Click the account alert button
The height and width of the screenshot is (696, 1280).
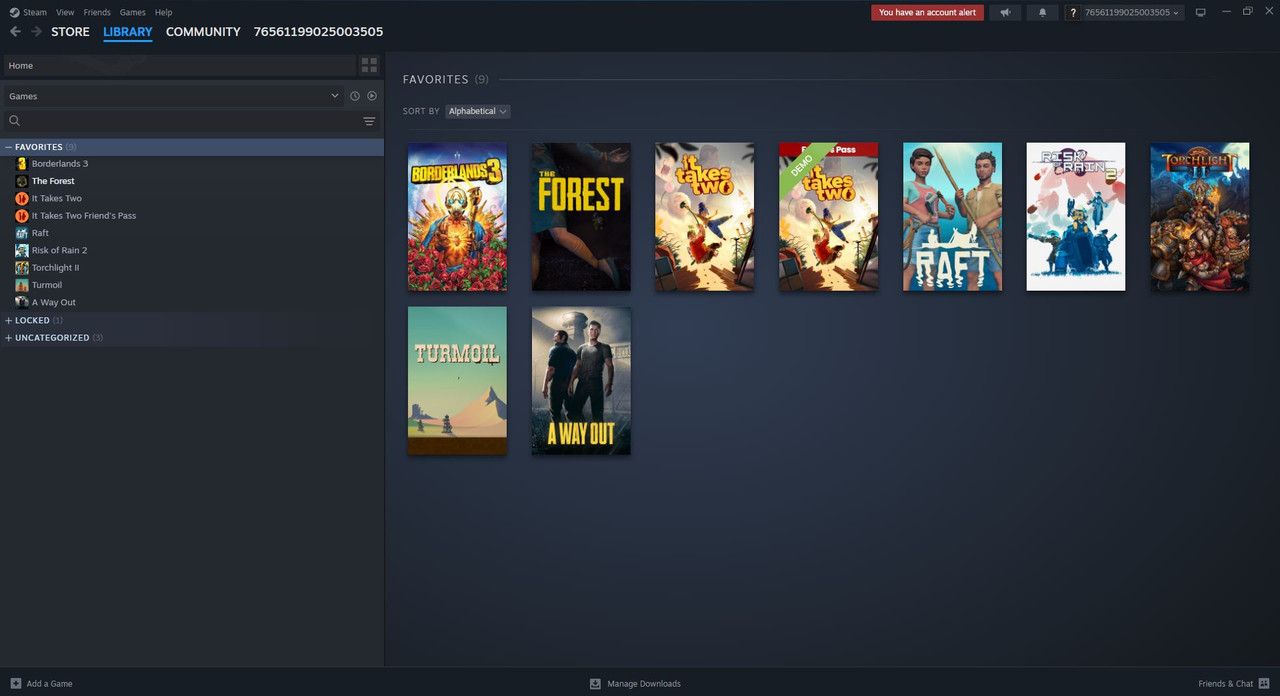927,12
